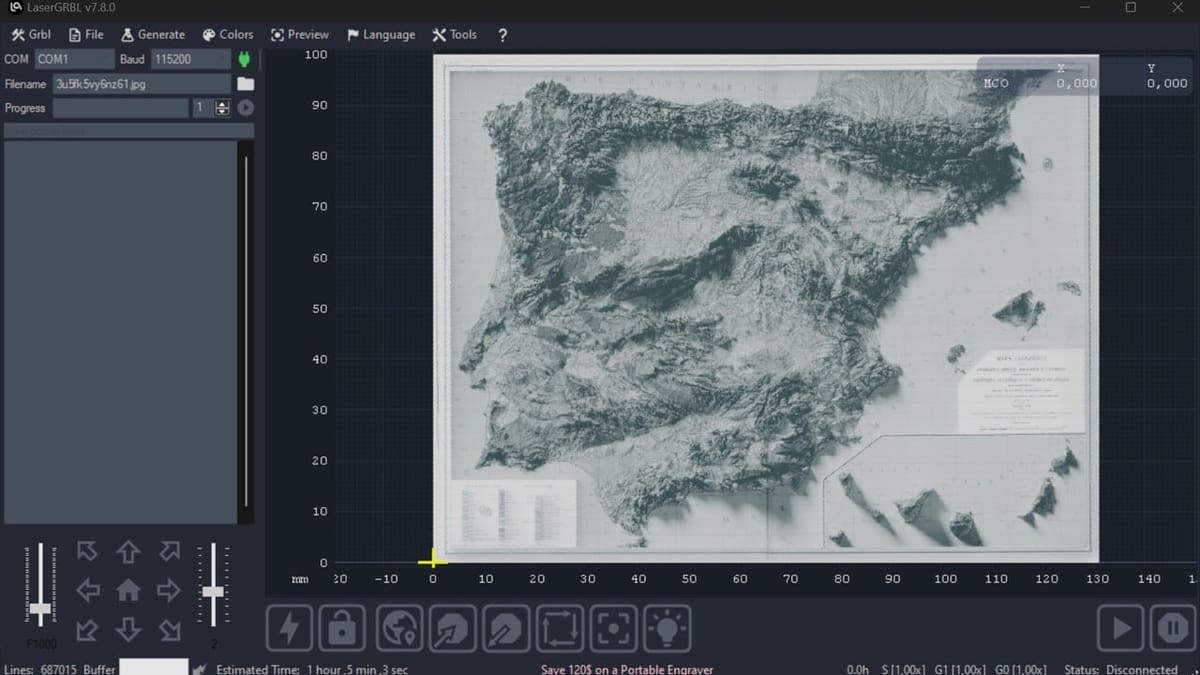Click the Save 120$ Portable Engraver link
This screenshot has width=1200, height=675.
pyautogui.click(x=627, y=669)
